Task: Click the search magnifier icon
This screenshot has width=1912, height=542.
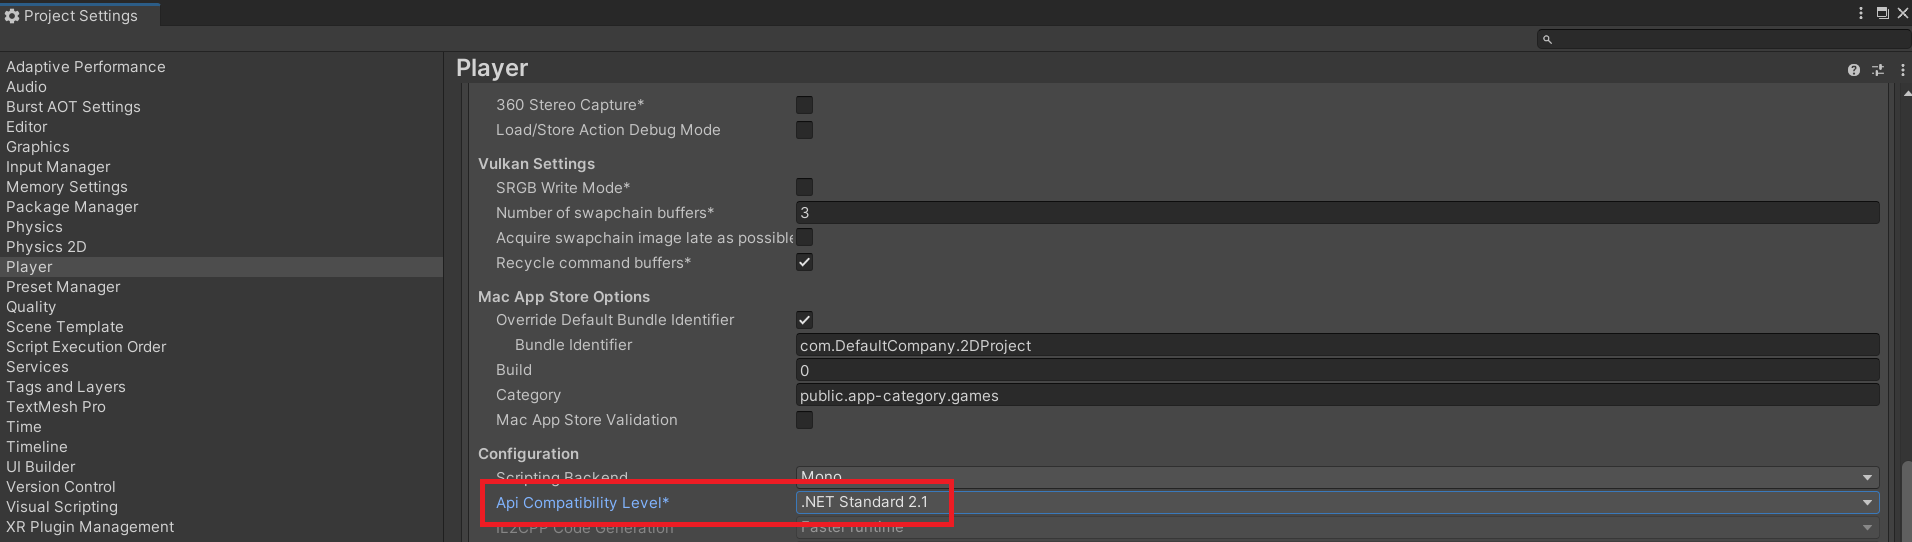Action: (x=1547, y=39)
